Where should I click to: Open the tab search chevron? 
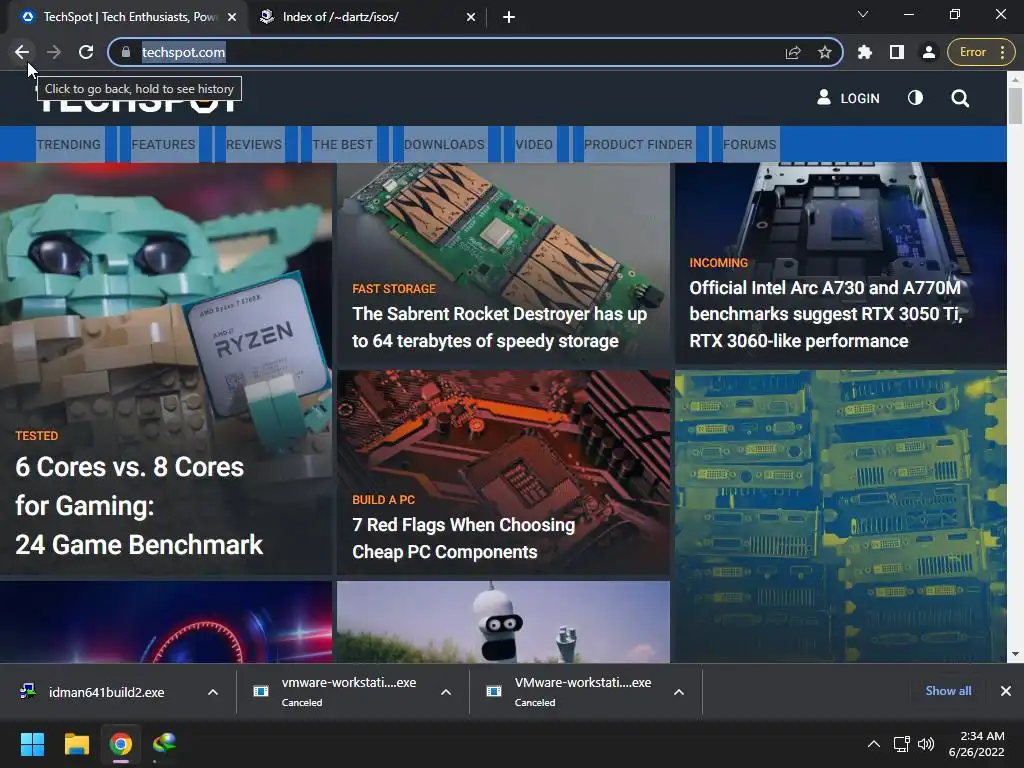pyautogui.click(x=863, y=14)
